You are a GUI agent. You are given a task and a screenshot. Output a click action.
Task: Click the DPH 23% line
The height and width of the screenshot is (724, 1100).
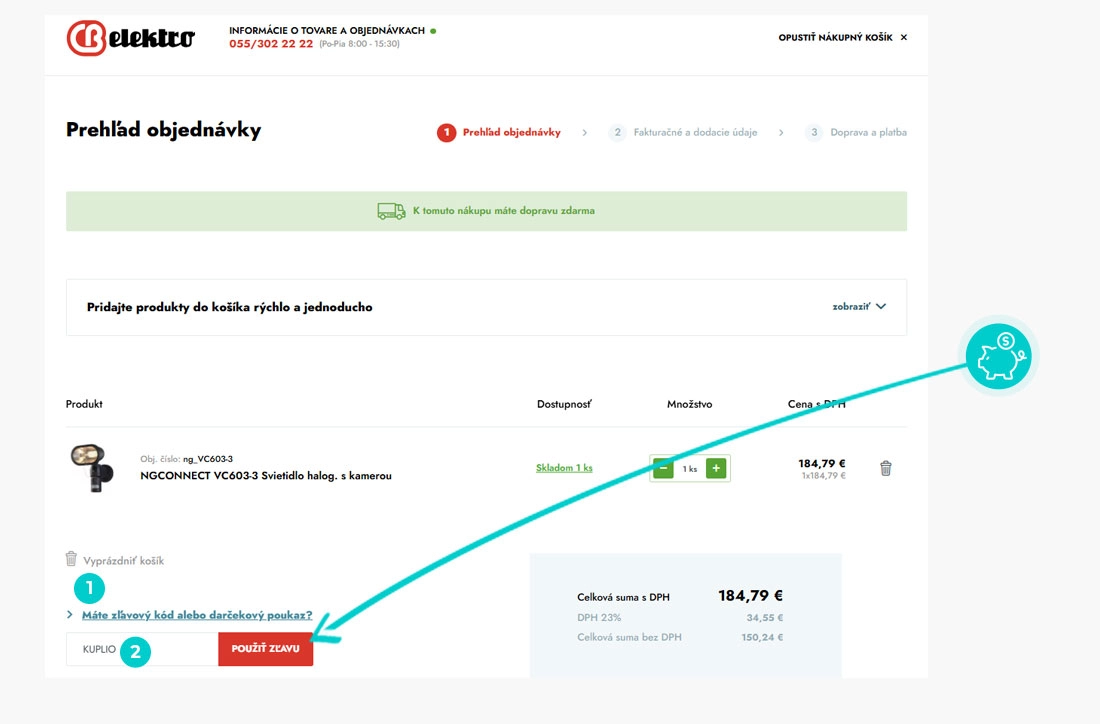click(x=680, y=617)
